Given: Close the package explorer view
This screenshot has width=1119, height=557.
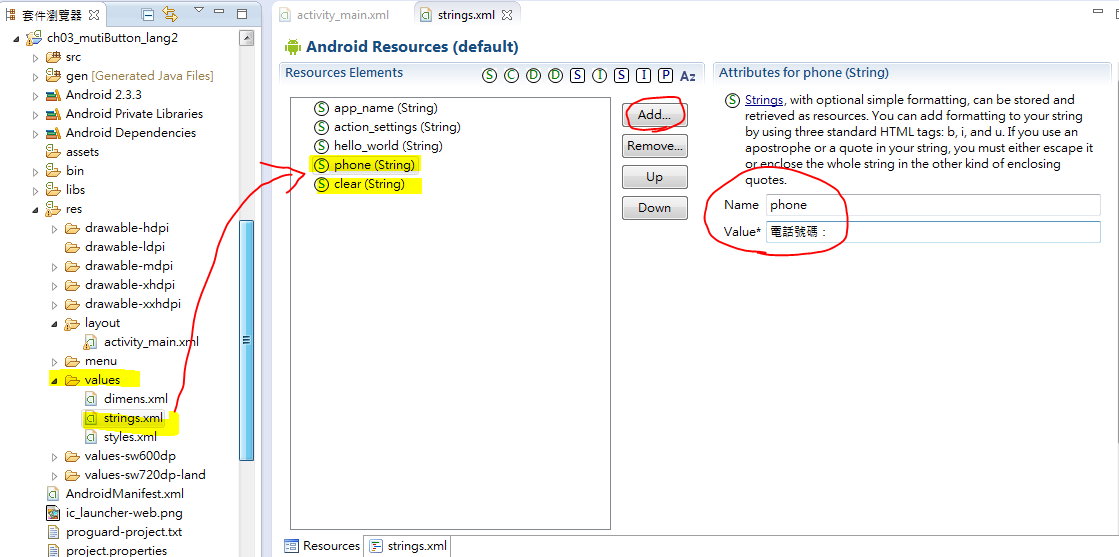Looking at the screenshot, I should click(x=96, y=14).
